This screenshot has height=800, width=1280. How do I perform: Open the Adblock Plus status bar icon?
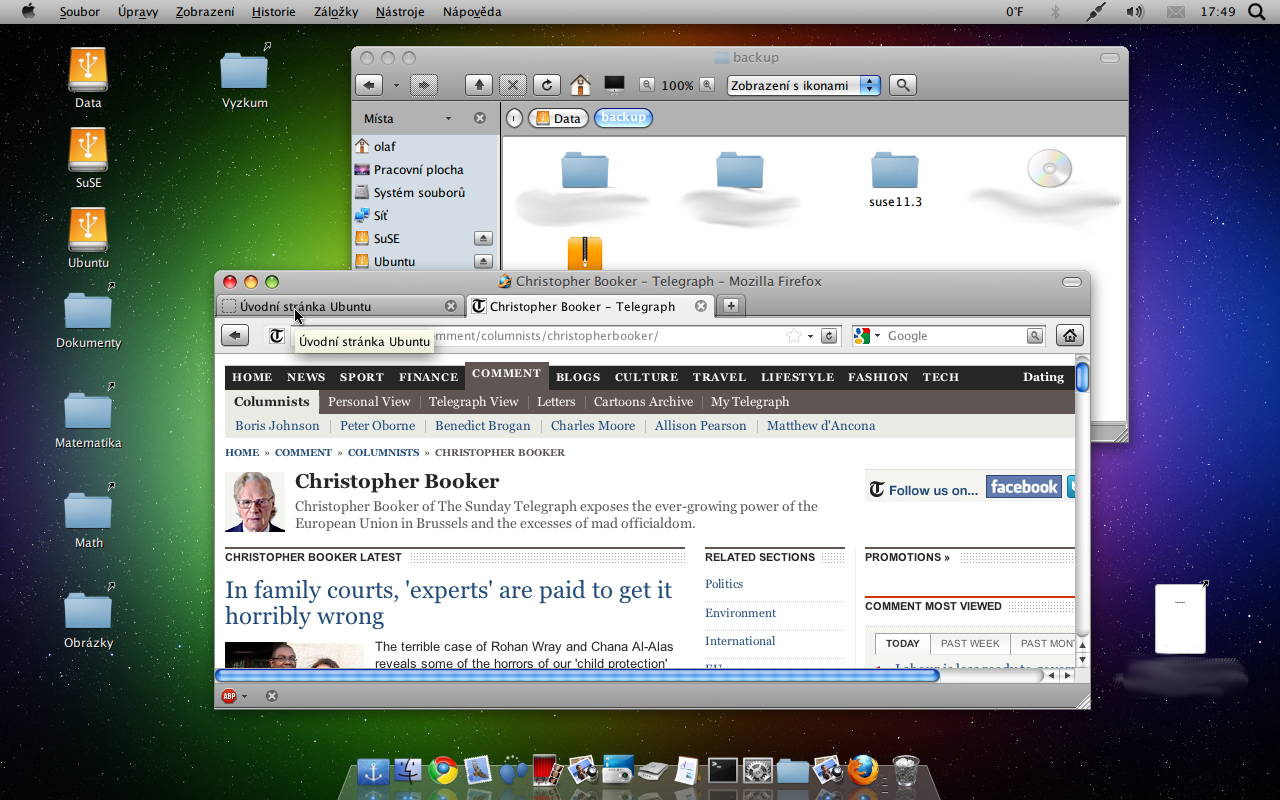click(x=229, y=696)
